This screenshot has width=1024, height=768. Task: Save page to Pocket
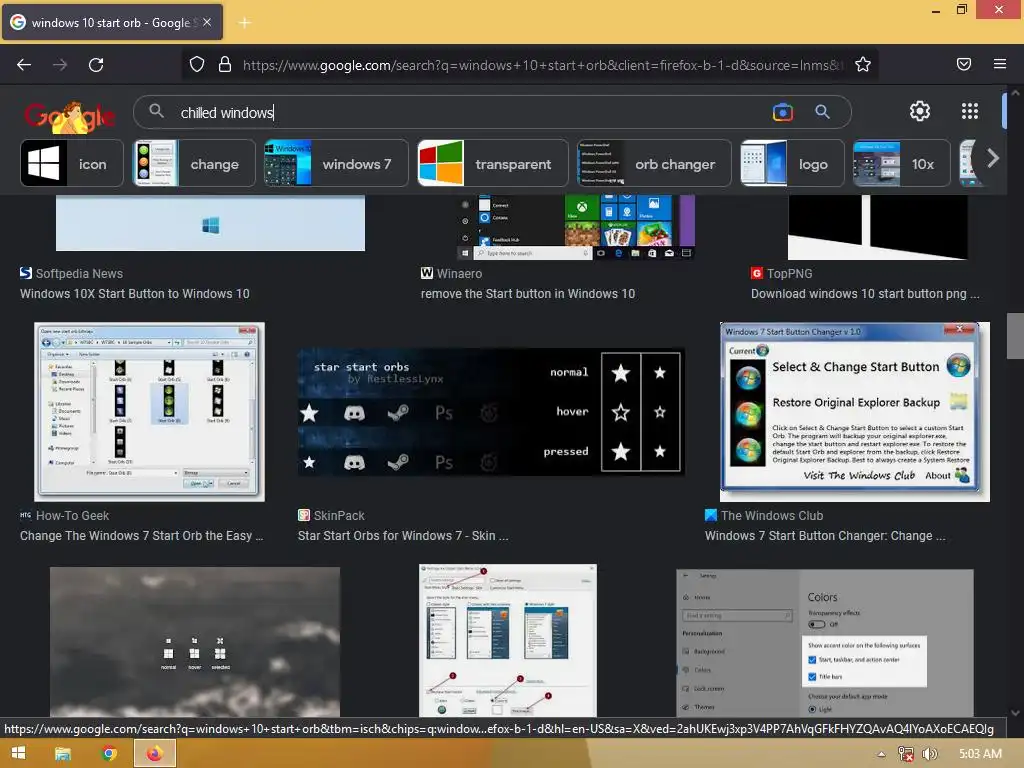coord(963,64)
